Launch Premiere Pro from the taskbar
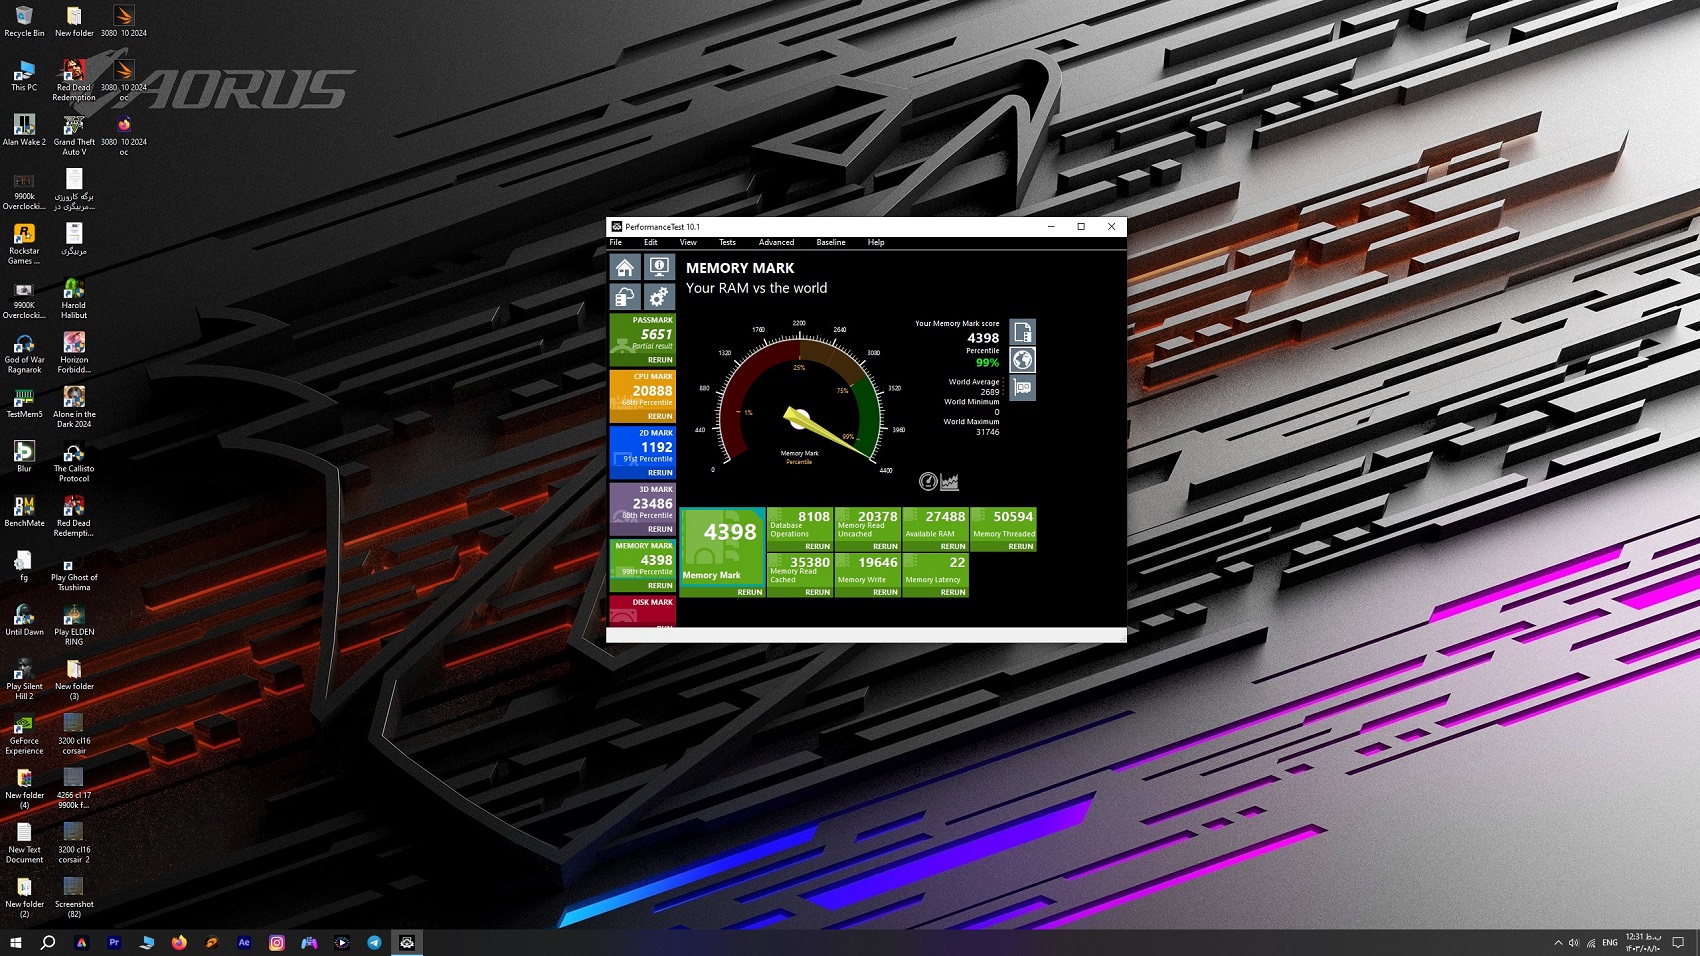Image resolution: width=1700 pixels, height=956 pixels. click(x=114, y=942)
